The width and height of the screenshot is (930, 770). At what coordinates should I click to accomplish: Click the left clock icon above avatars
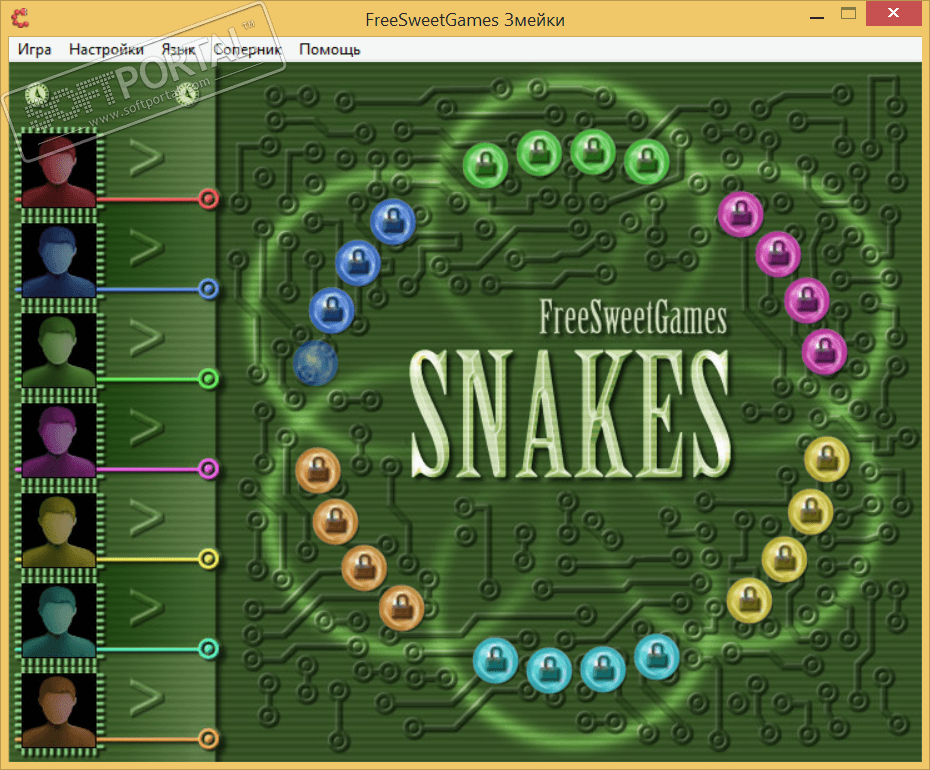click(x=37, y=95)
